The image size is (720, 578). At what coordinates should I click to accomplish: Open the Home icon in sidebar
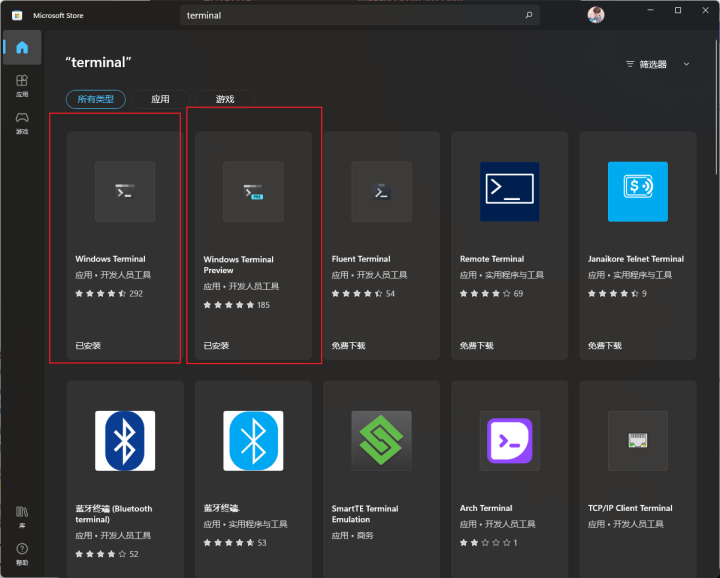[22, 48]
